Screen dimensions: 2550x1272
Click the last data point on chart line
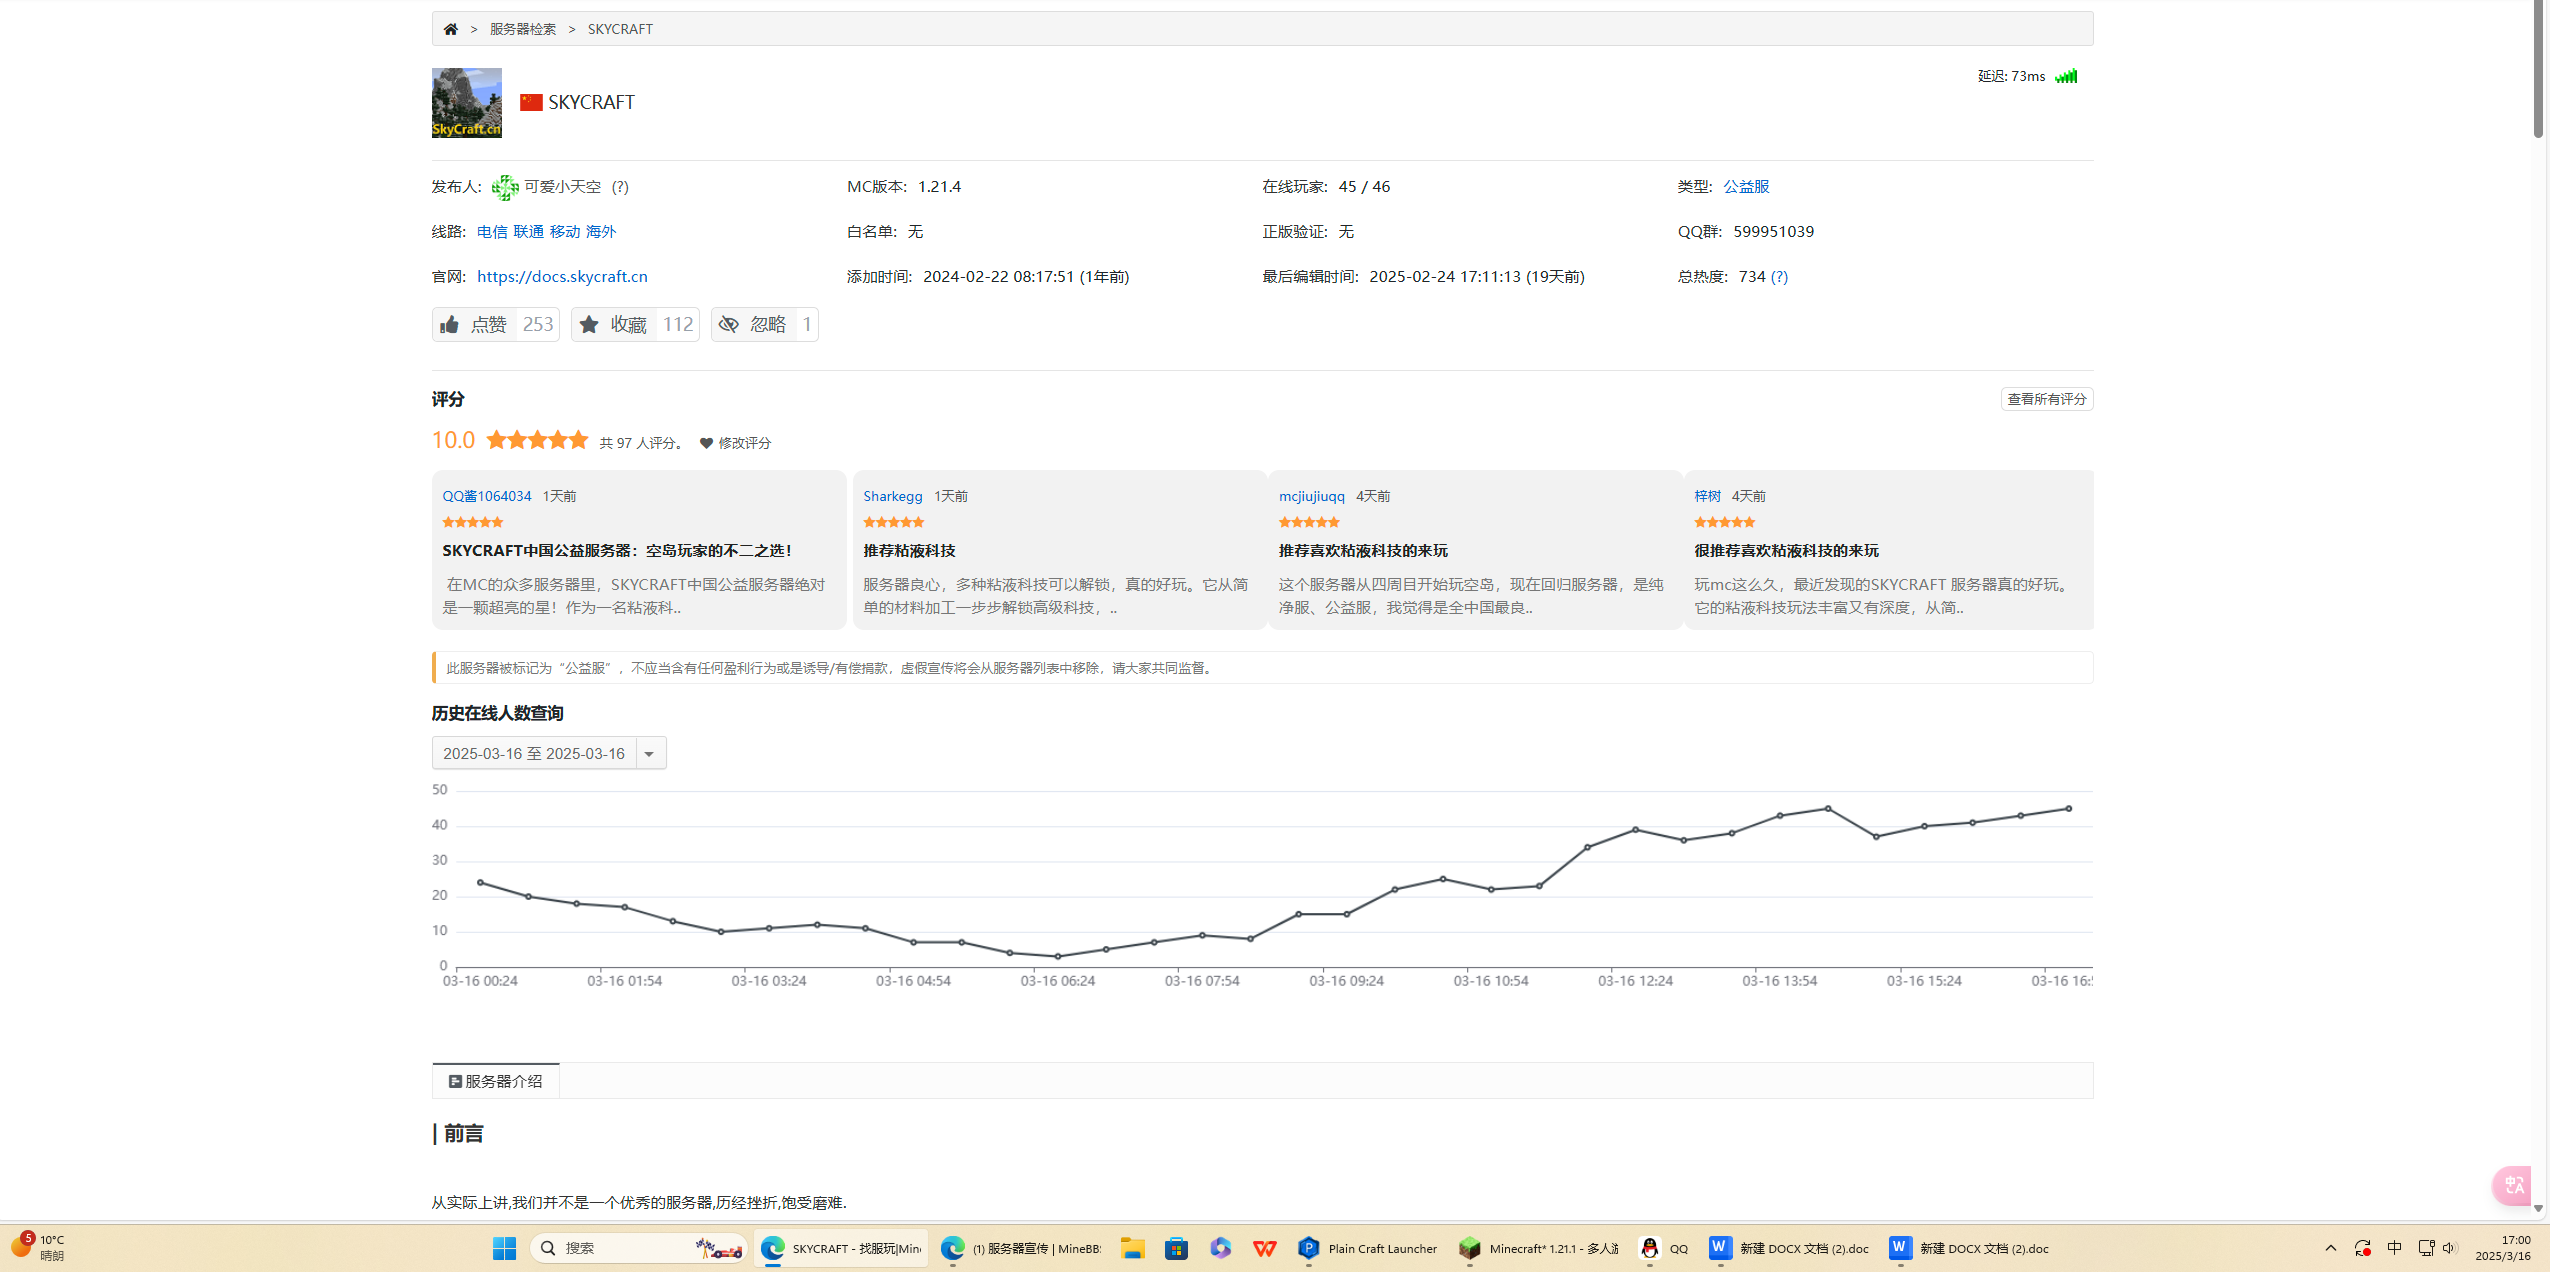(x=2068, y=809)
